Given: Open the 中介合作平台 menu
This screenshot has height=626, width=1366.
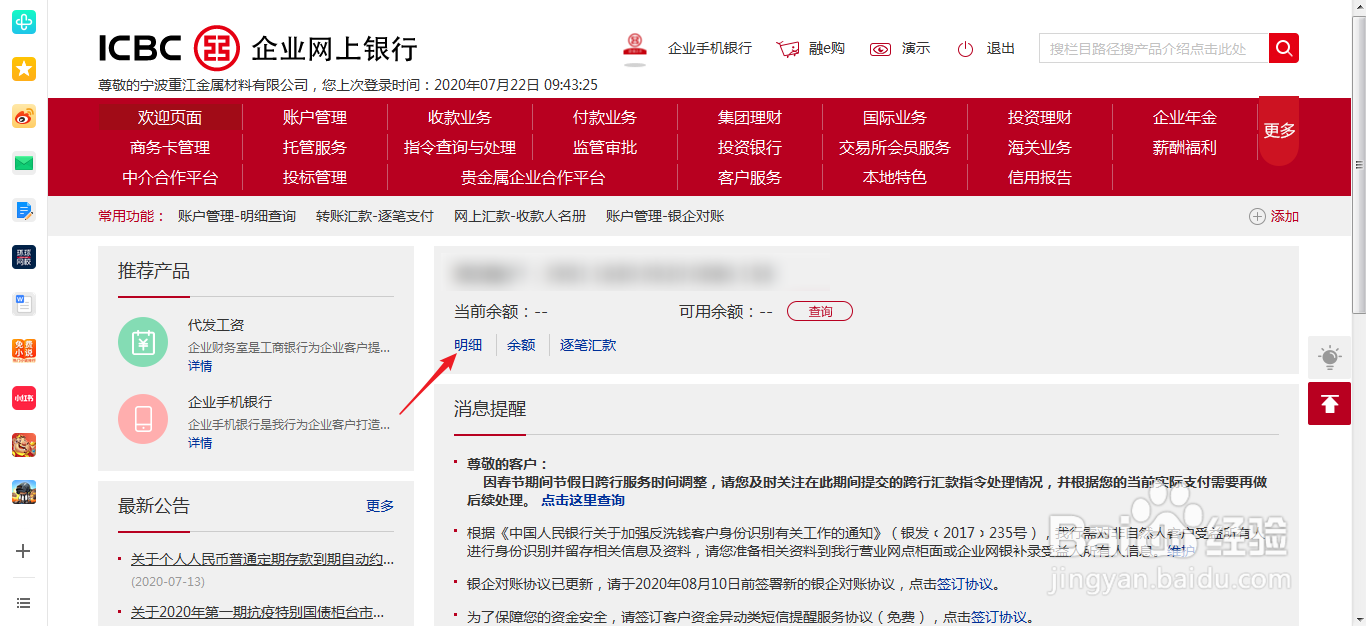Looking at the screenshot, I should [170, 177].
